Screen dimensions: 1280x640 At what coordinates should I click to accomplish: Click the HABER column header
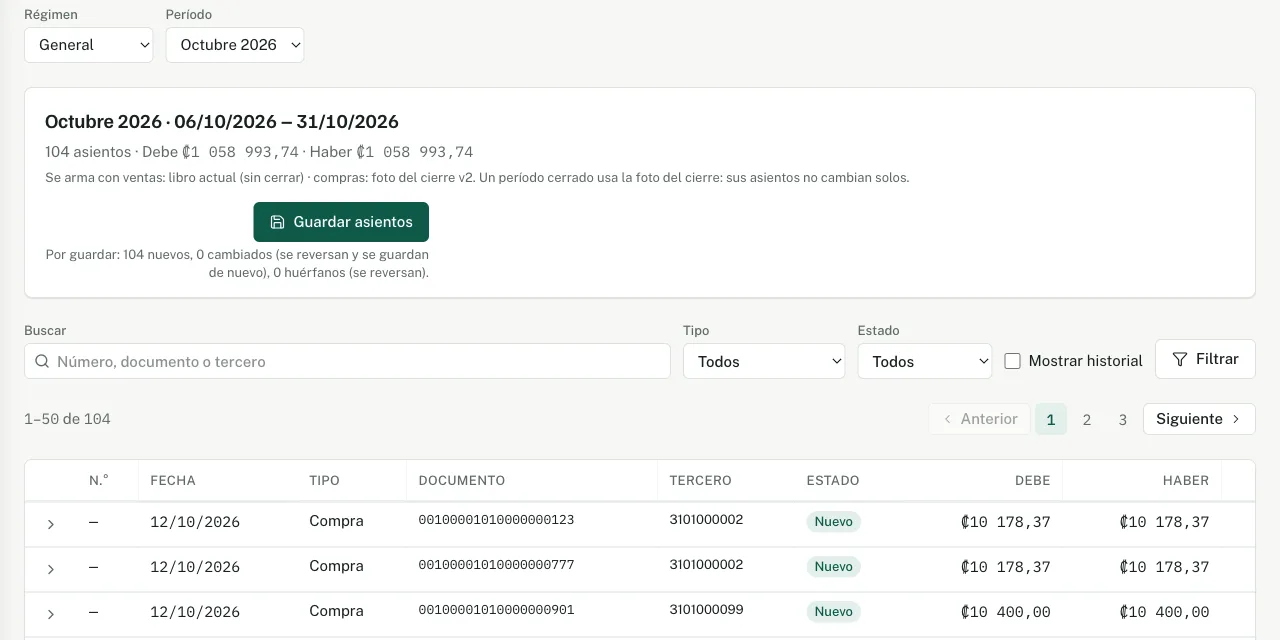[1186, 481]
